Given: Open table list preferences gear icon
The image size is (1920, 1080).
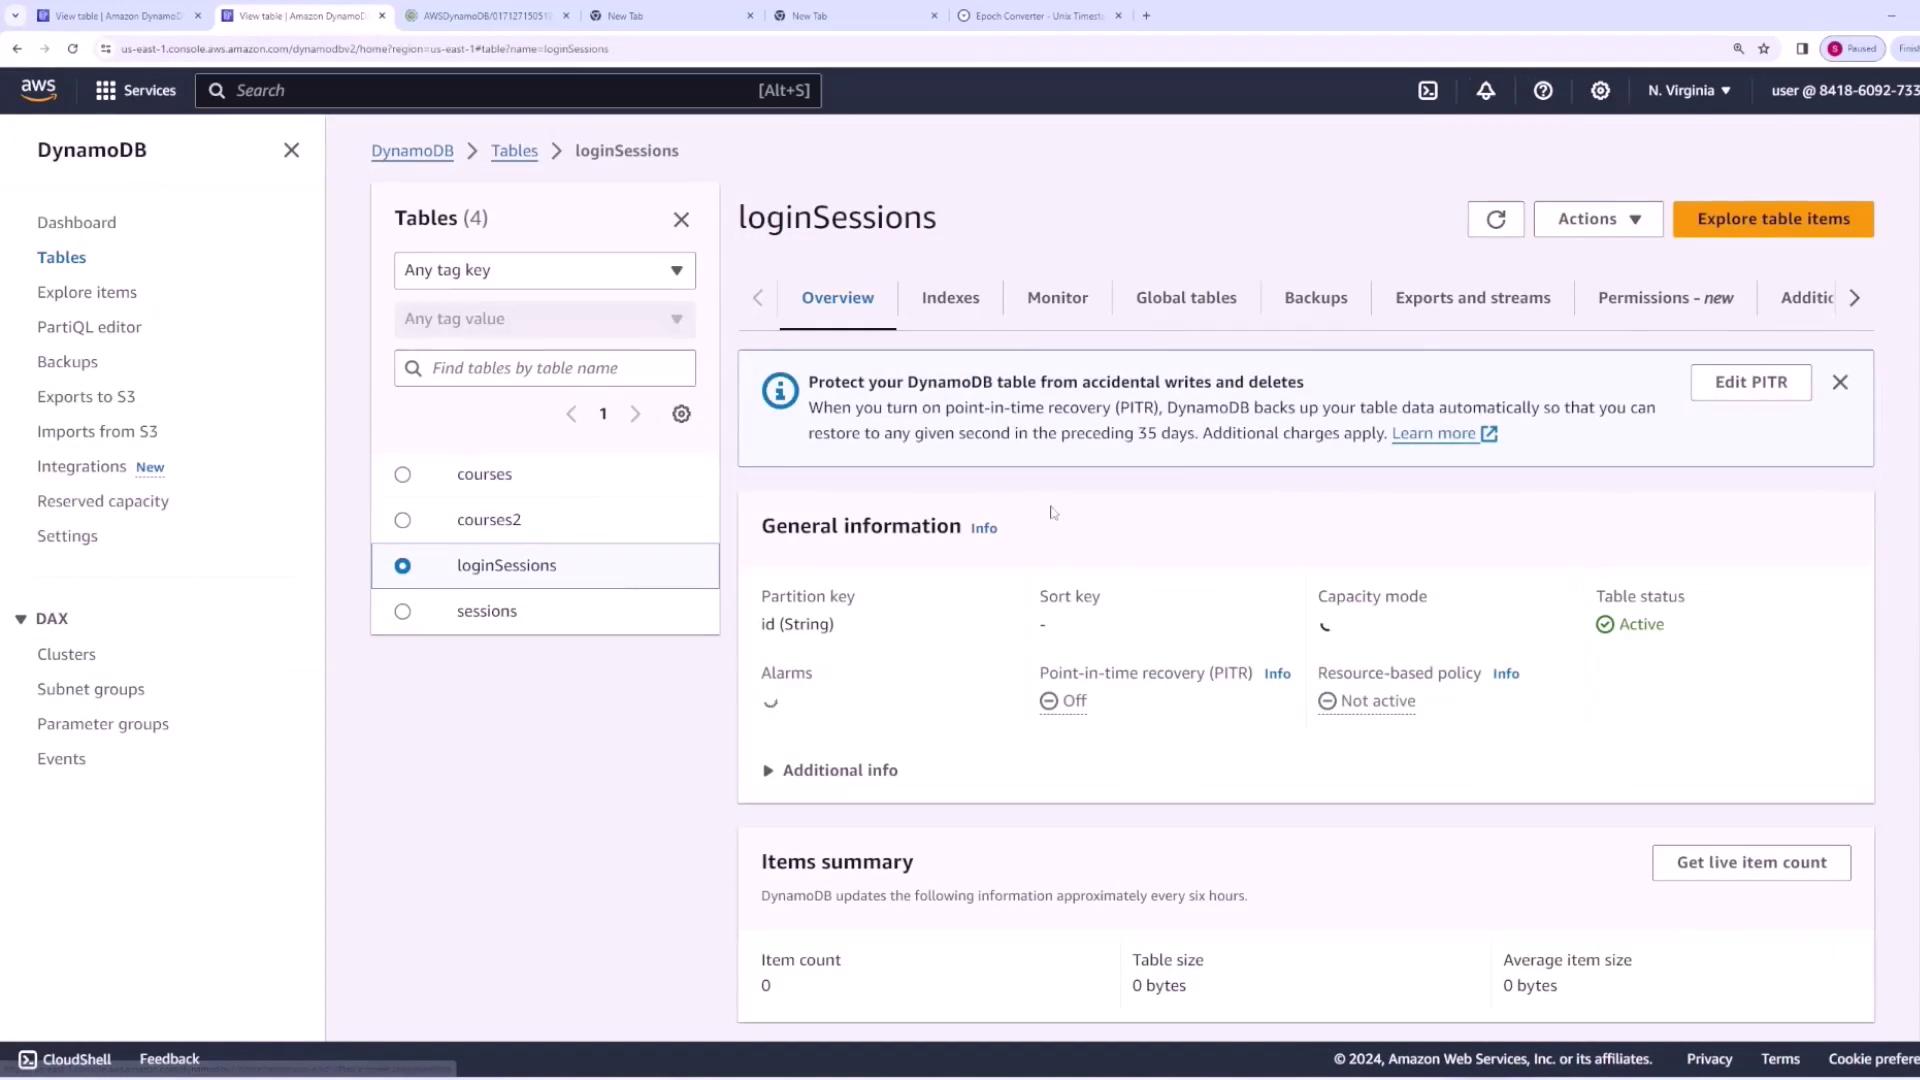Looking at the screenshot, I should point(681,414).
